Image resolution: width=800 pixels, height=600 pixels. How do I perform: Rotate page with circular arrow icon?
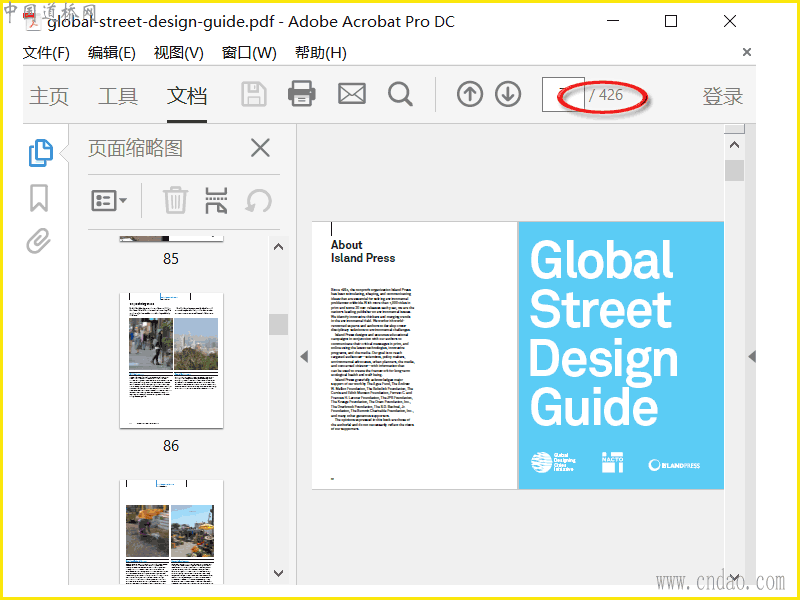click(x=258, y=201)
